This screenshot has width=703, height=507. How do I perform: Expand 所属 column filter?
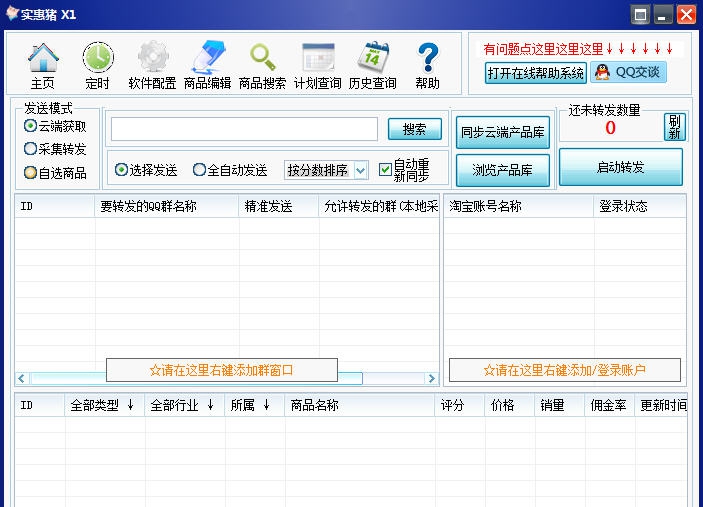tap(267, 405)
